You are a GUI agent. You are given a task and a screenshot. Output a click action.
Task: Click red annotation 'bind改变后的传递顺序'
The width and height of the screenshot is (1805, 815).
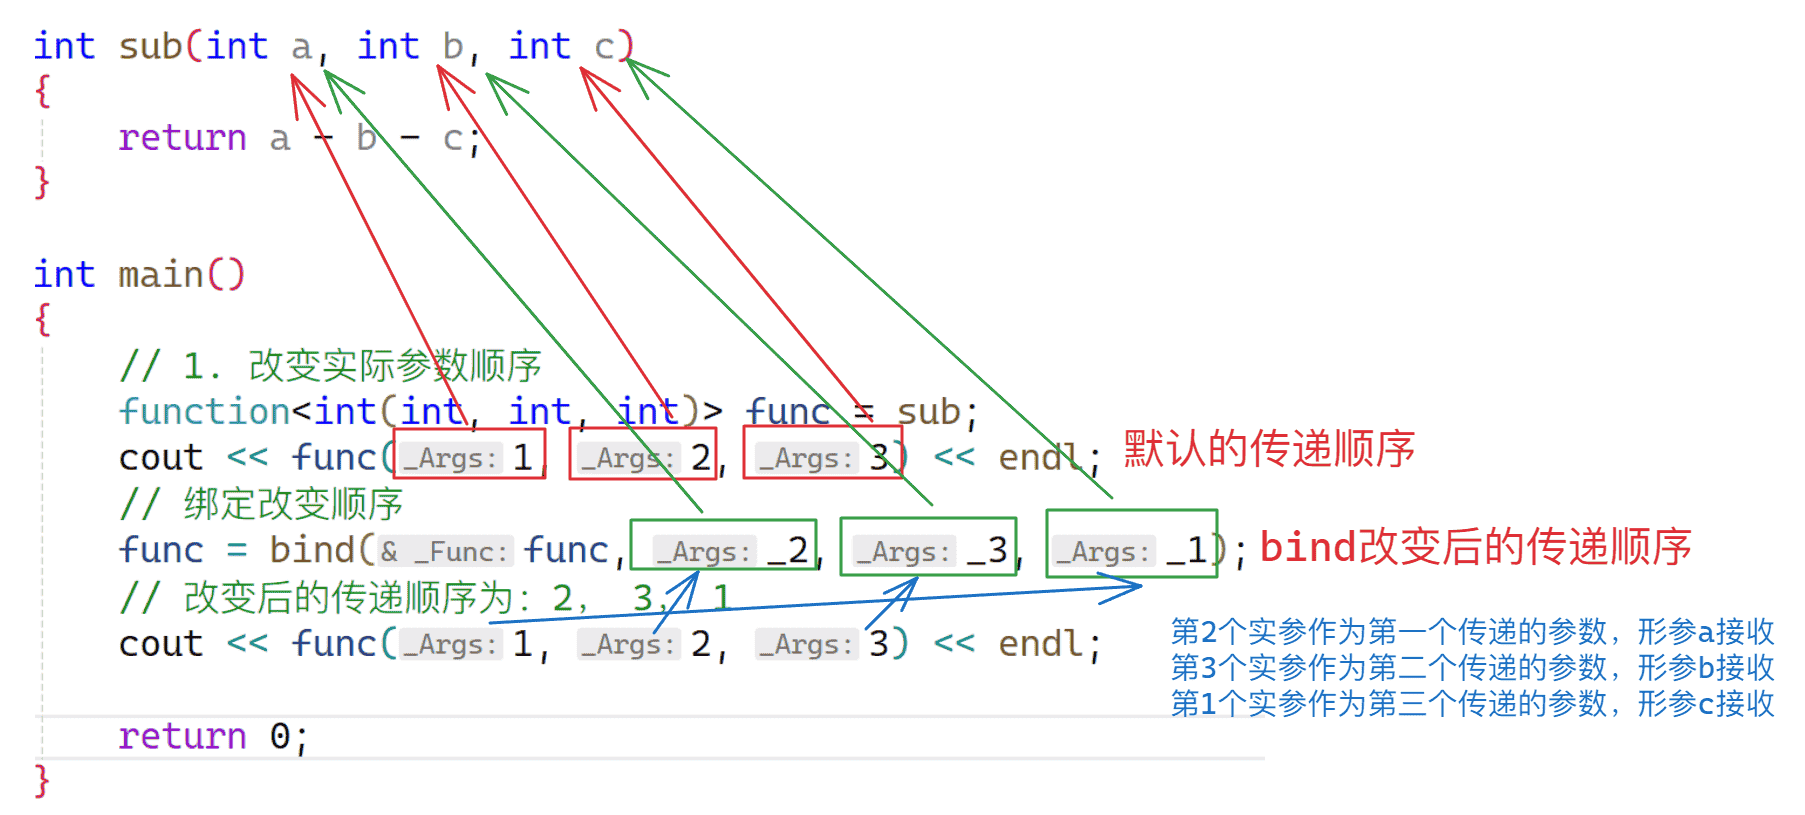coord(1475,547)
